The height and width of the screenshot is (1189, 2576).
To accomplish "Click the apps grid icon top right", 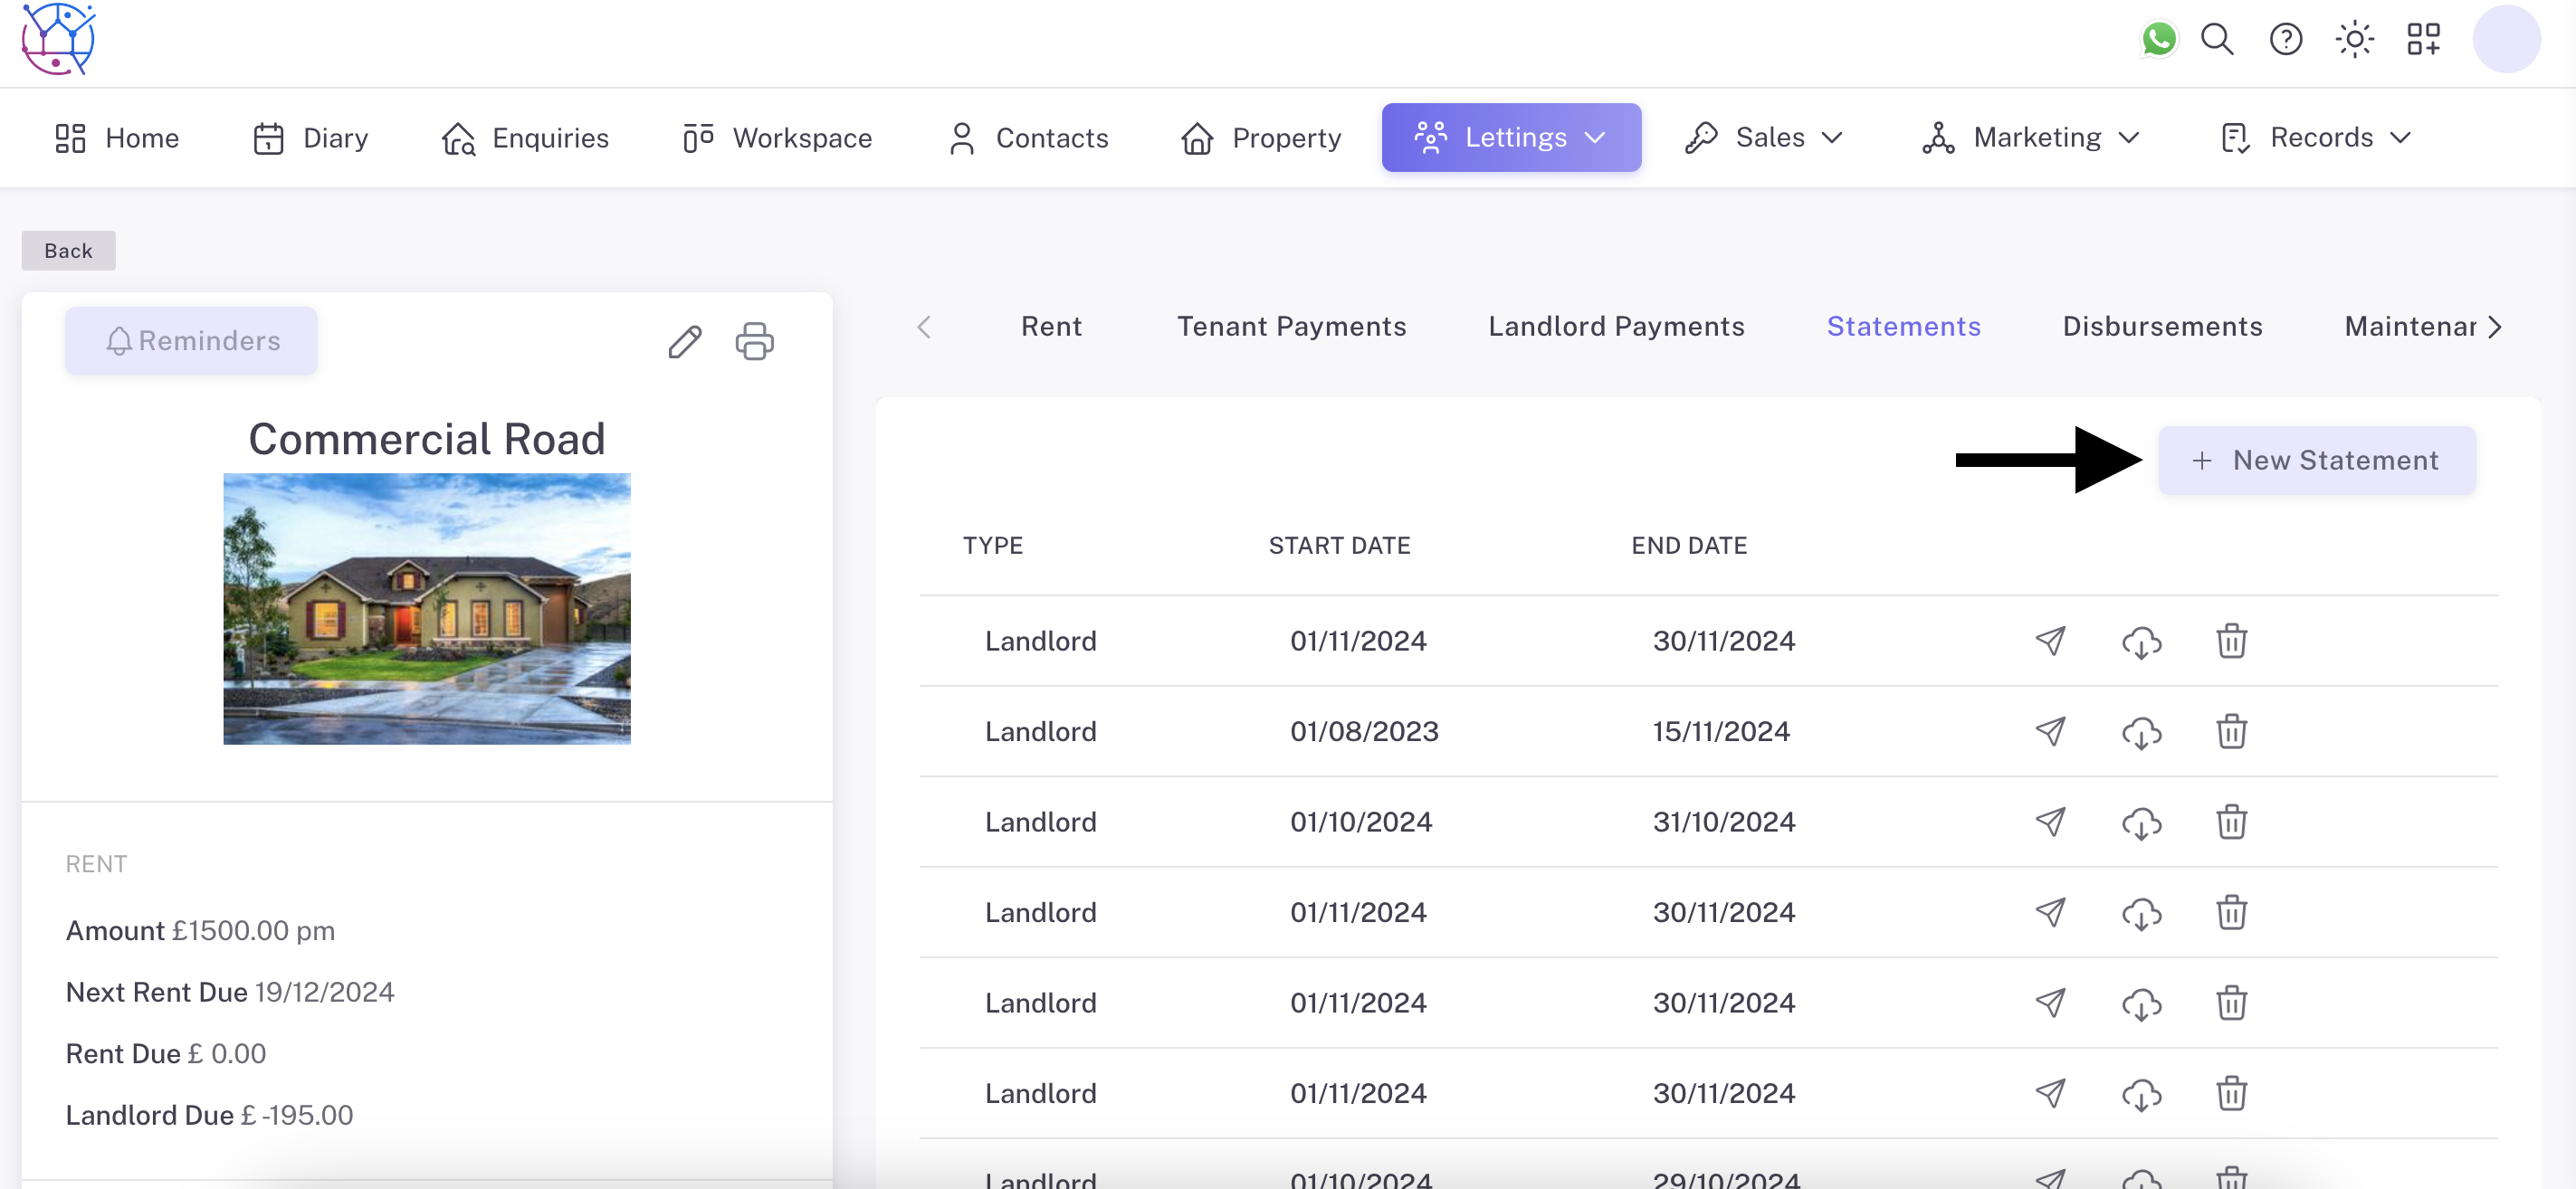I will click(2422, 40).
